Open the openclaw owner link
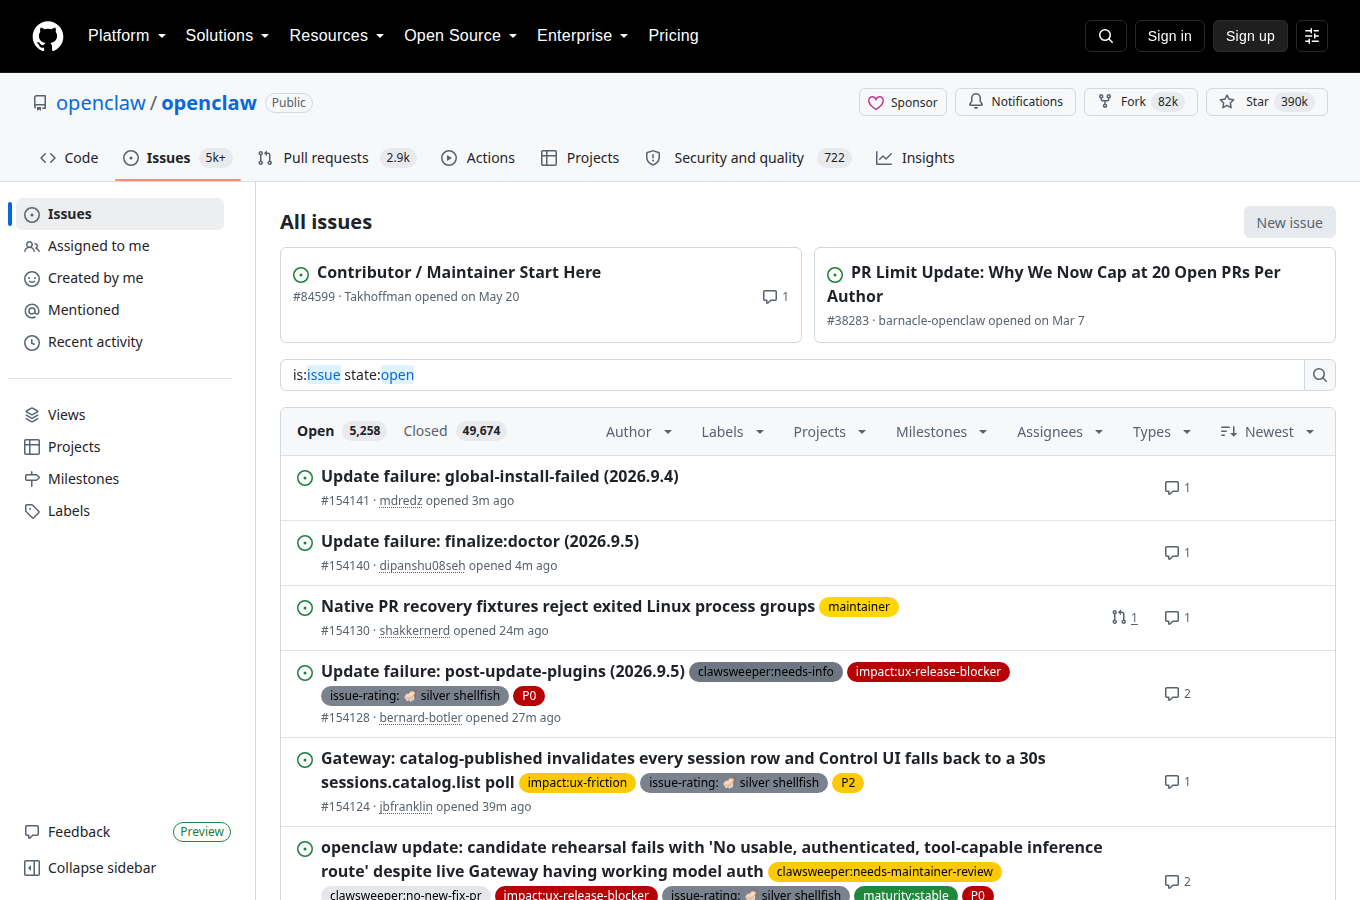Screen dimensions: 1360x900 click(x=101, y=103)
